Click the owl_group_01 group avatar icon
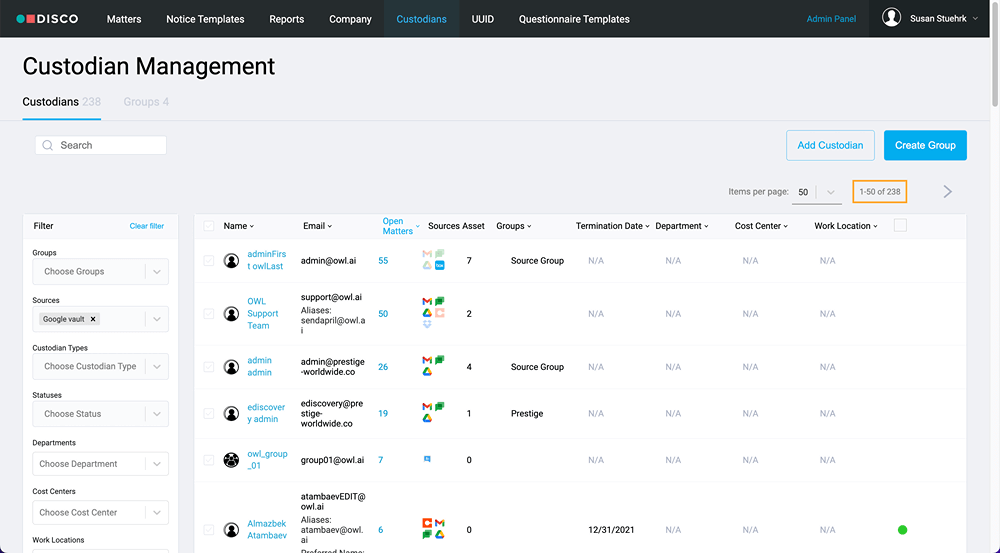This screenshot has height=553, width=1000. coord(231,460)
